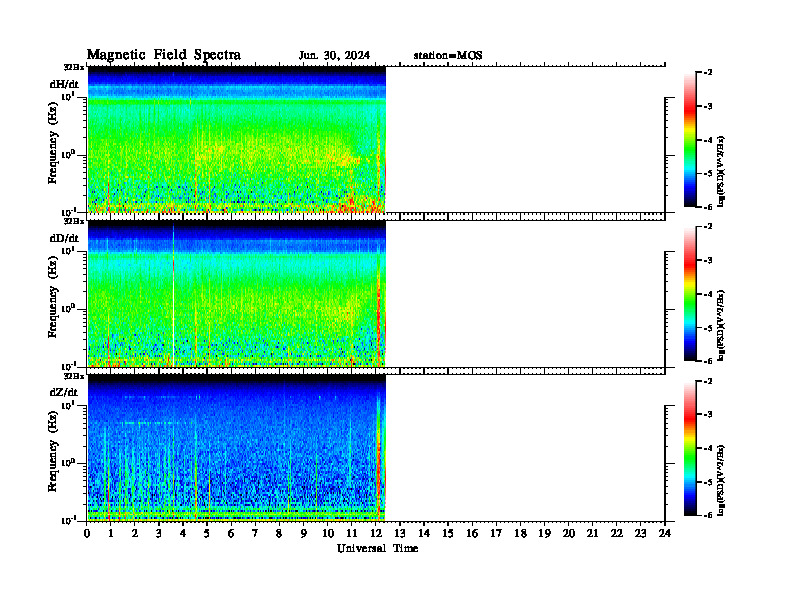Click hour '0' on the Universal Time axis
Viewport: 792px width, 612px height.
[87, 534]
